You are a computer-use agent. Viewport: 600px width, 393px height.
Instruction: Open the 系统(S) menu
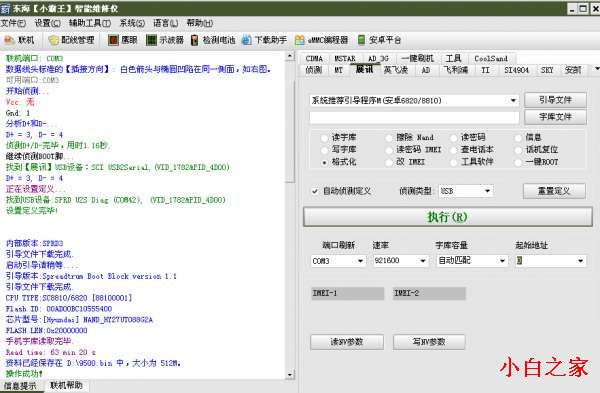pyautogui.click(x=132, y=23)
